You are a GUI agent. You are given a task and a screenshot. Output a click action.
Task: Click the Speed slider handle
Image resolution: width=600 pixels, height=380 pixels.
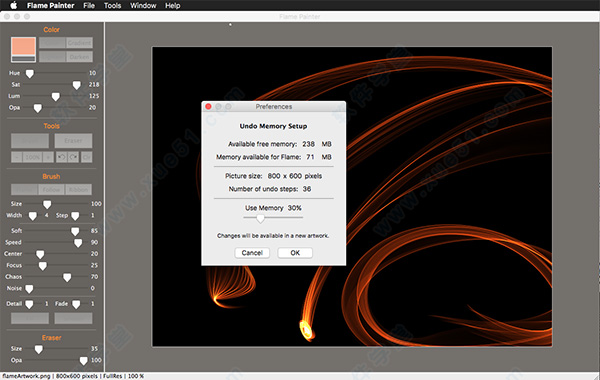78,243
